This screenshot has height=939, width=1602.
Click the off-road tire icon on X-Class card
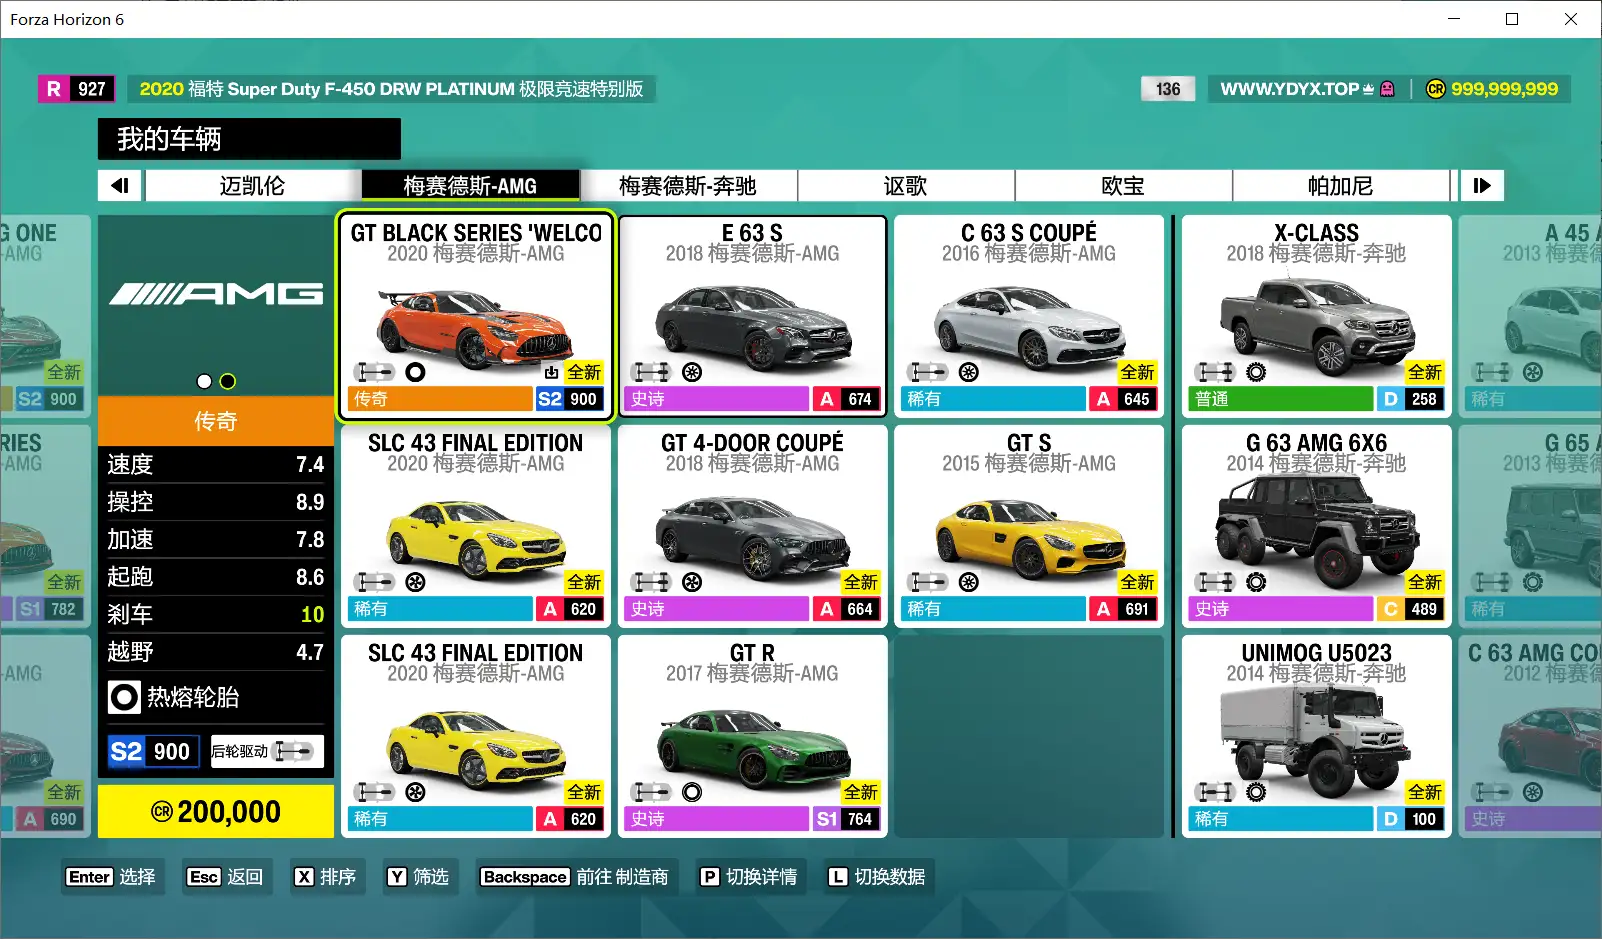1256,372
